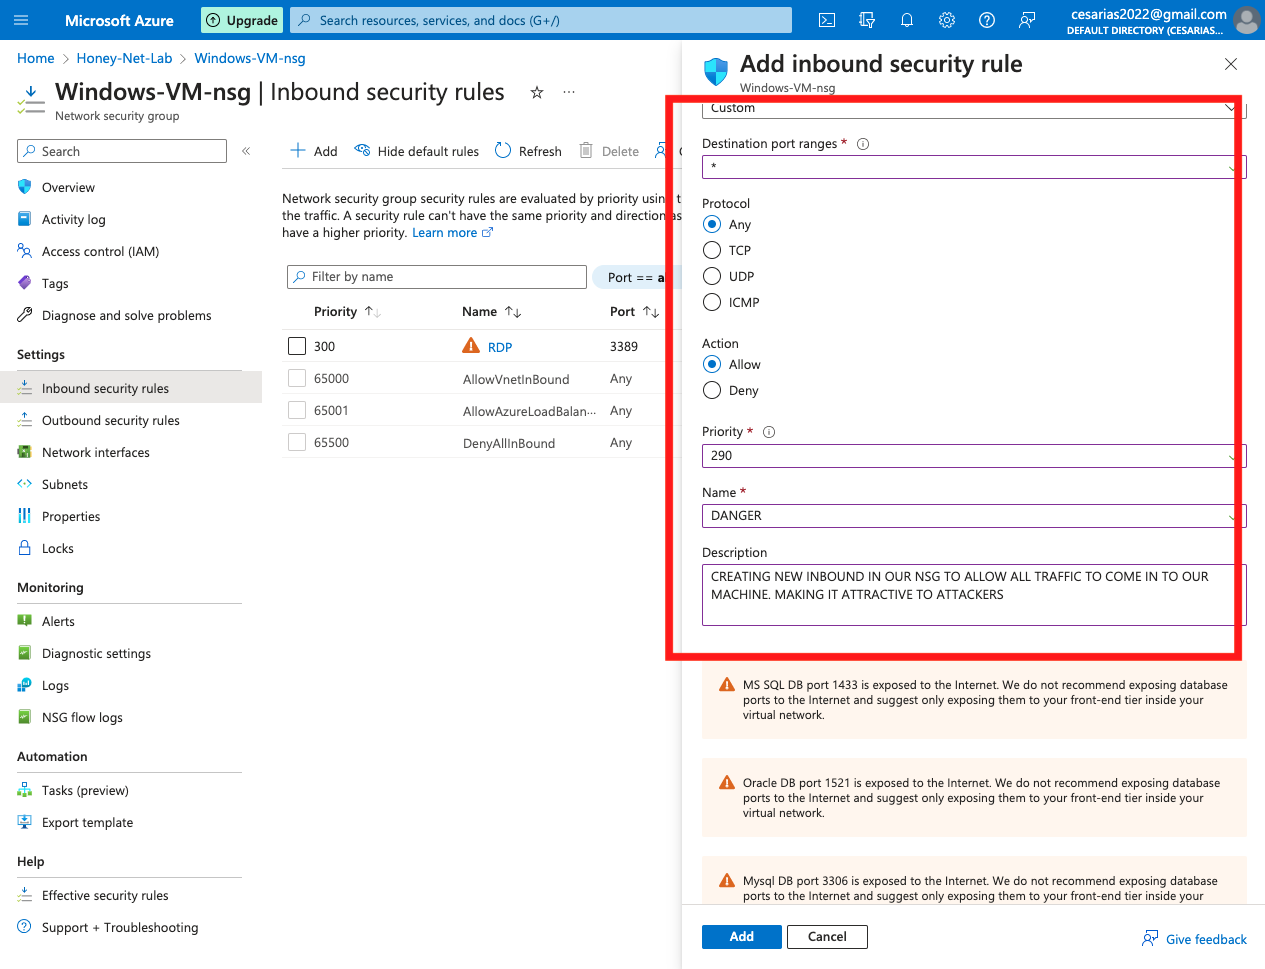Open Network interfaces
Image resolution: width=1265 pixels, height=969 pixels.
pyautogui.click(x=95, y=452)
